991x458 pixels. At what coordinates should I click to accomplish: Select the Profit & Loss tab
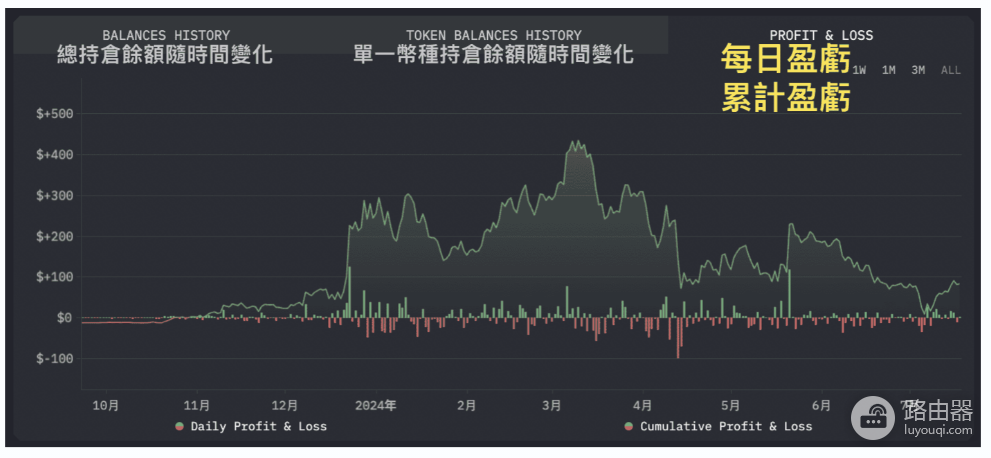[821, 35]
